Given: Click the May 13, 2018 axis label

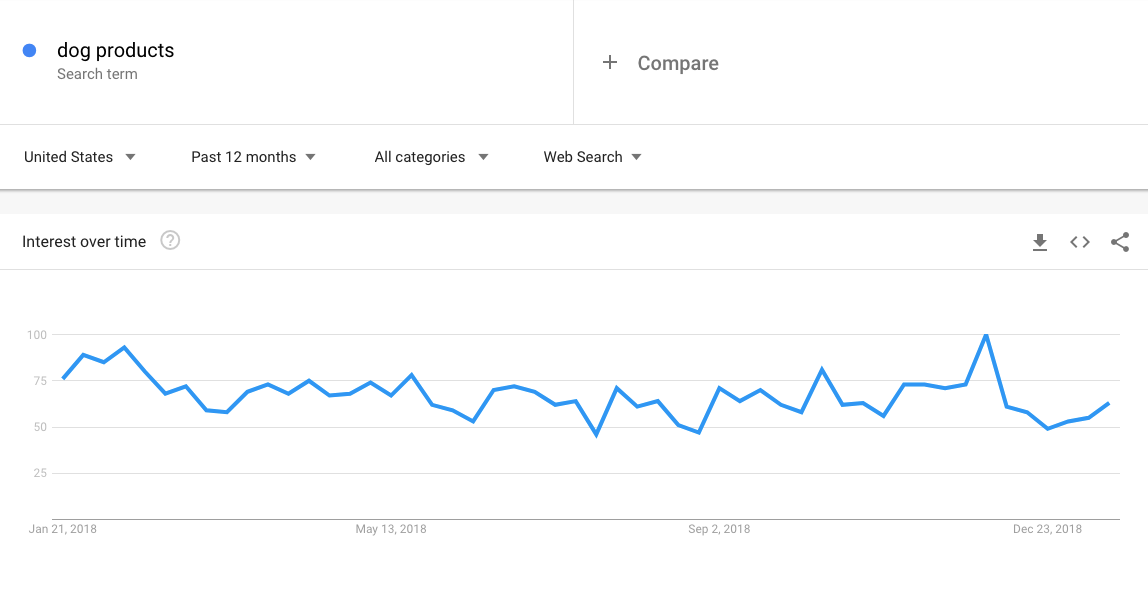Looking at the screenshot, I should 391,529.
